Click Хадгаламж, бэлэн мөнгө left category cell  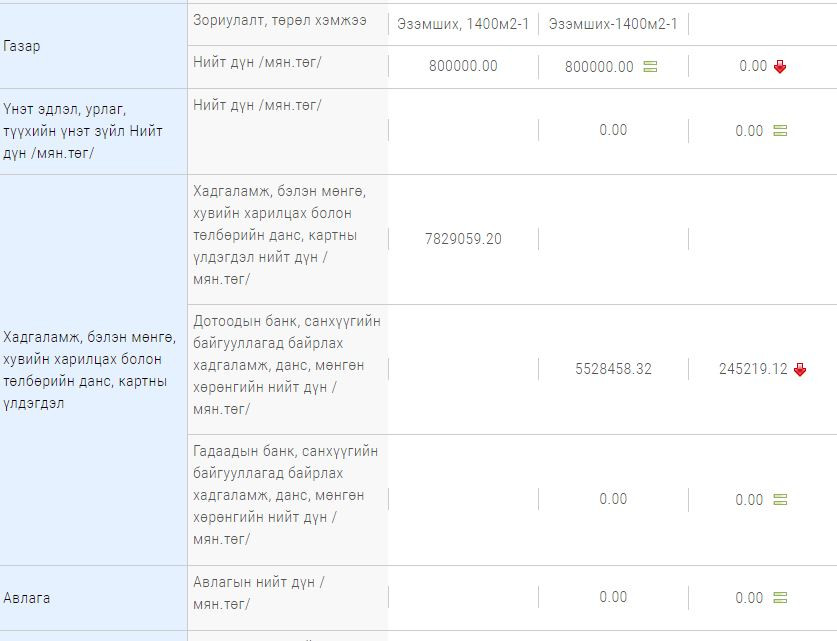pos(93,370)
